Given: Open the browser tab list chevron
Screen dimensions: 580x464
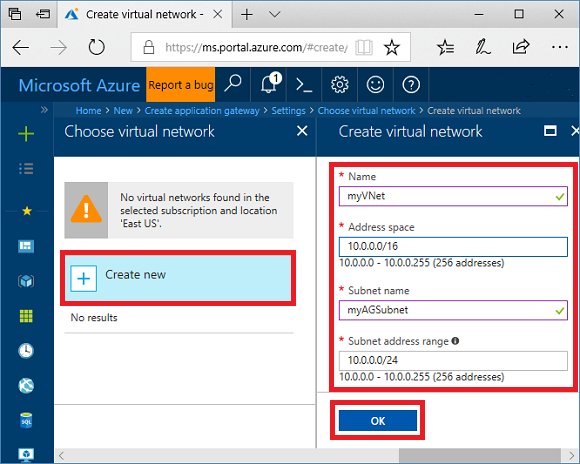Looking at the screenshot, I should [x=274, y=14].
